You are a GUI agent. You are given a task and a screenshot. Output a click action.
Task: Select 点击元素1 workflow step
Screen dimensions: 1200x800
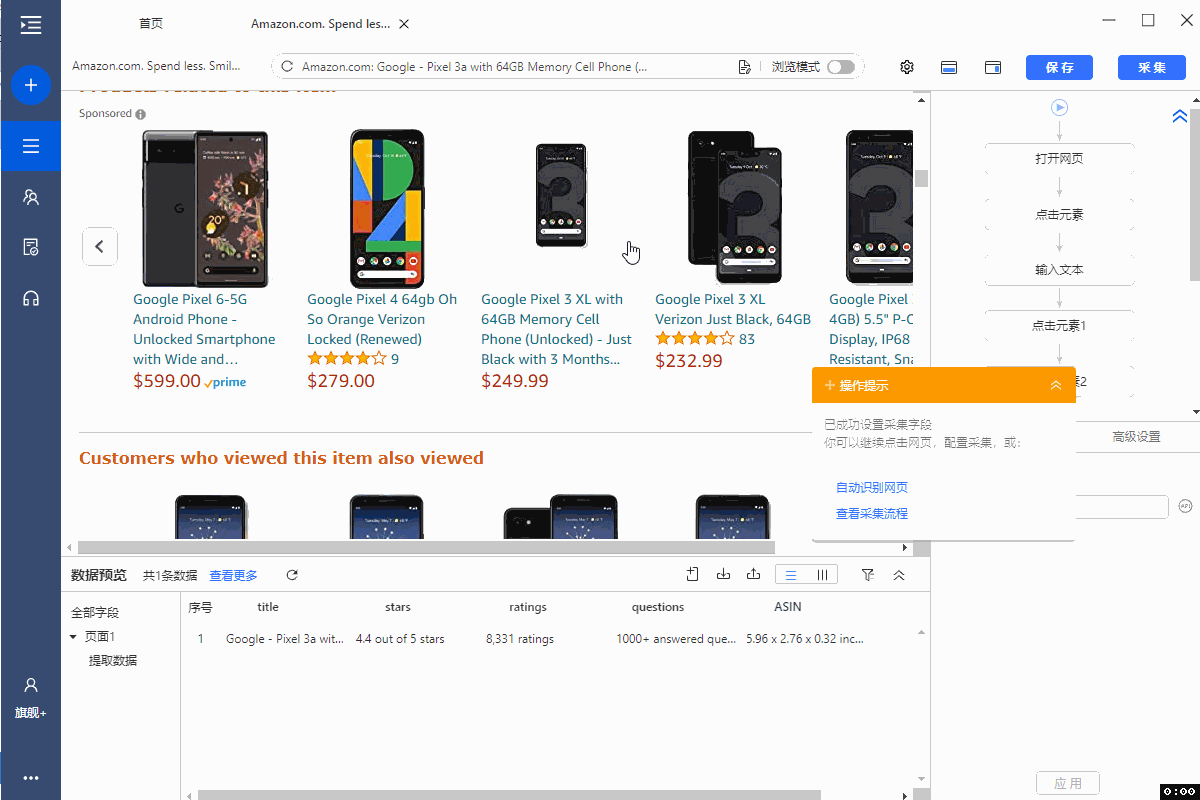coord(1060,326)
